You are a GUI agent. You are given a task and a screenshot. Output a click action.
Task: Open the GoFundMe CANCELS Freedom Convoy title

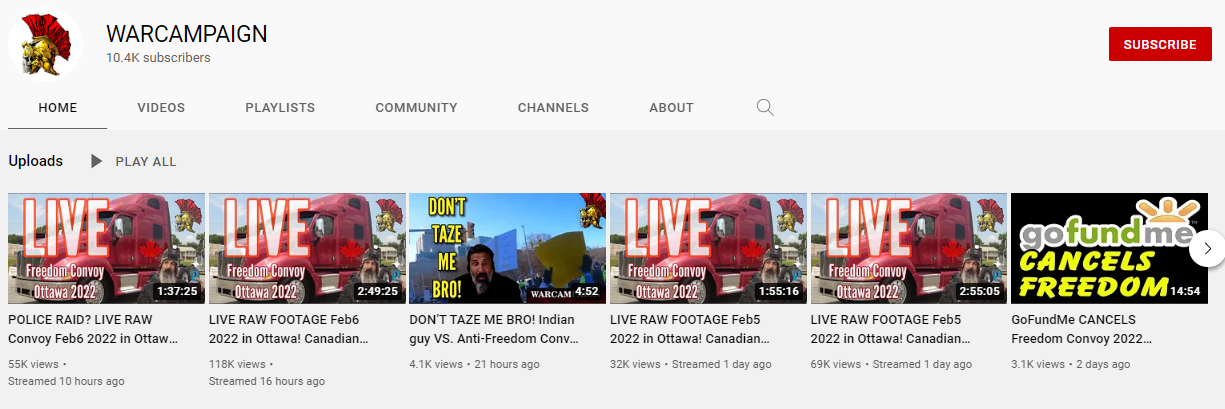pyautogui.click(x=1082, y=329)
